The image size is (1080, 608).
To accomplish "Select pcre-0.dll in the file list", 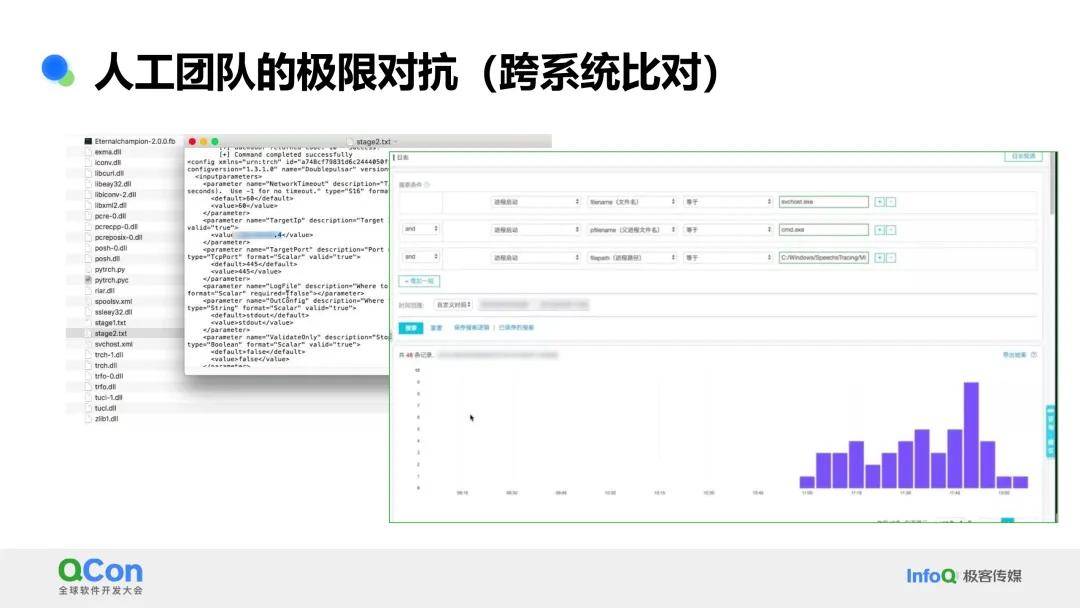I will (110, 216).
